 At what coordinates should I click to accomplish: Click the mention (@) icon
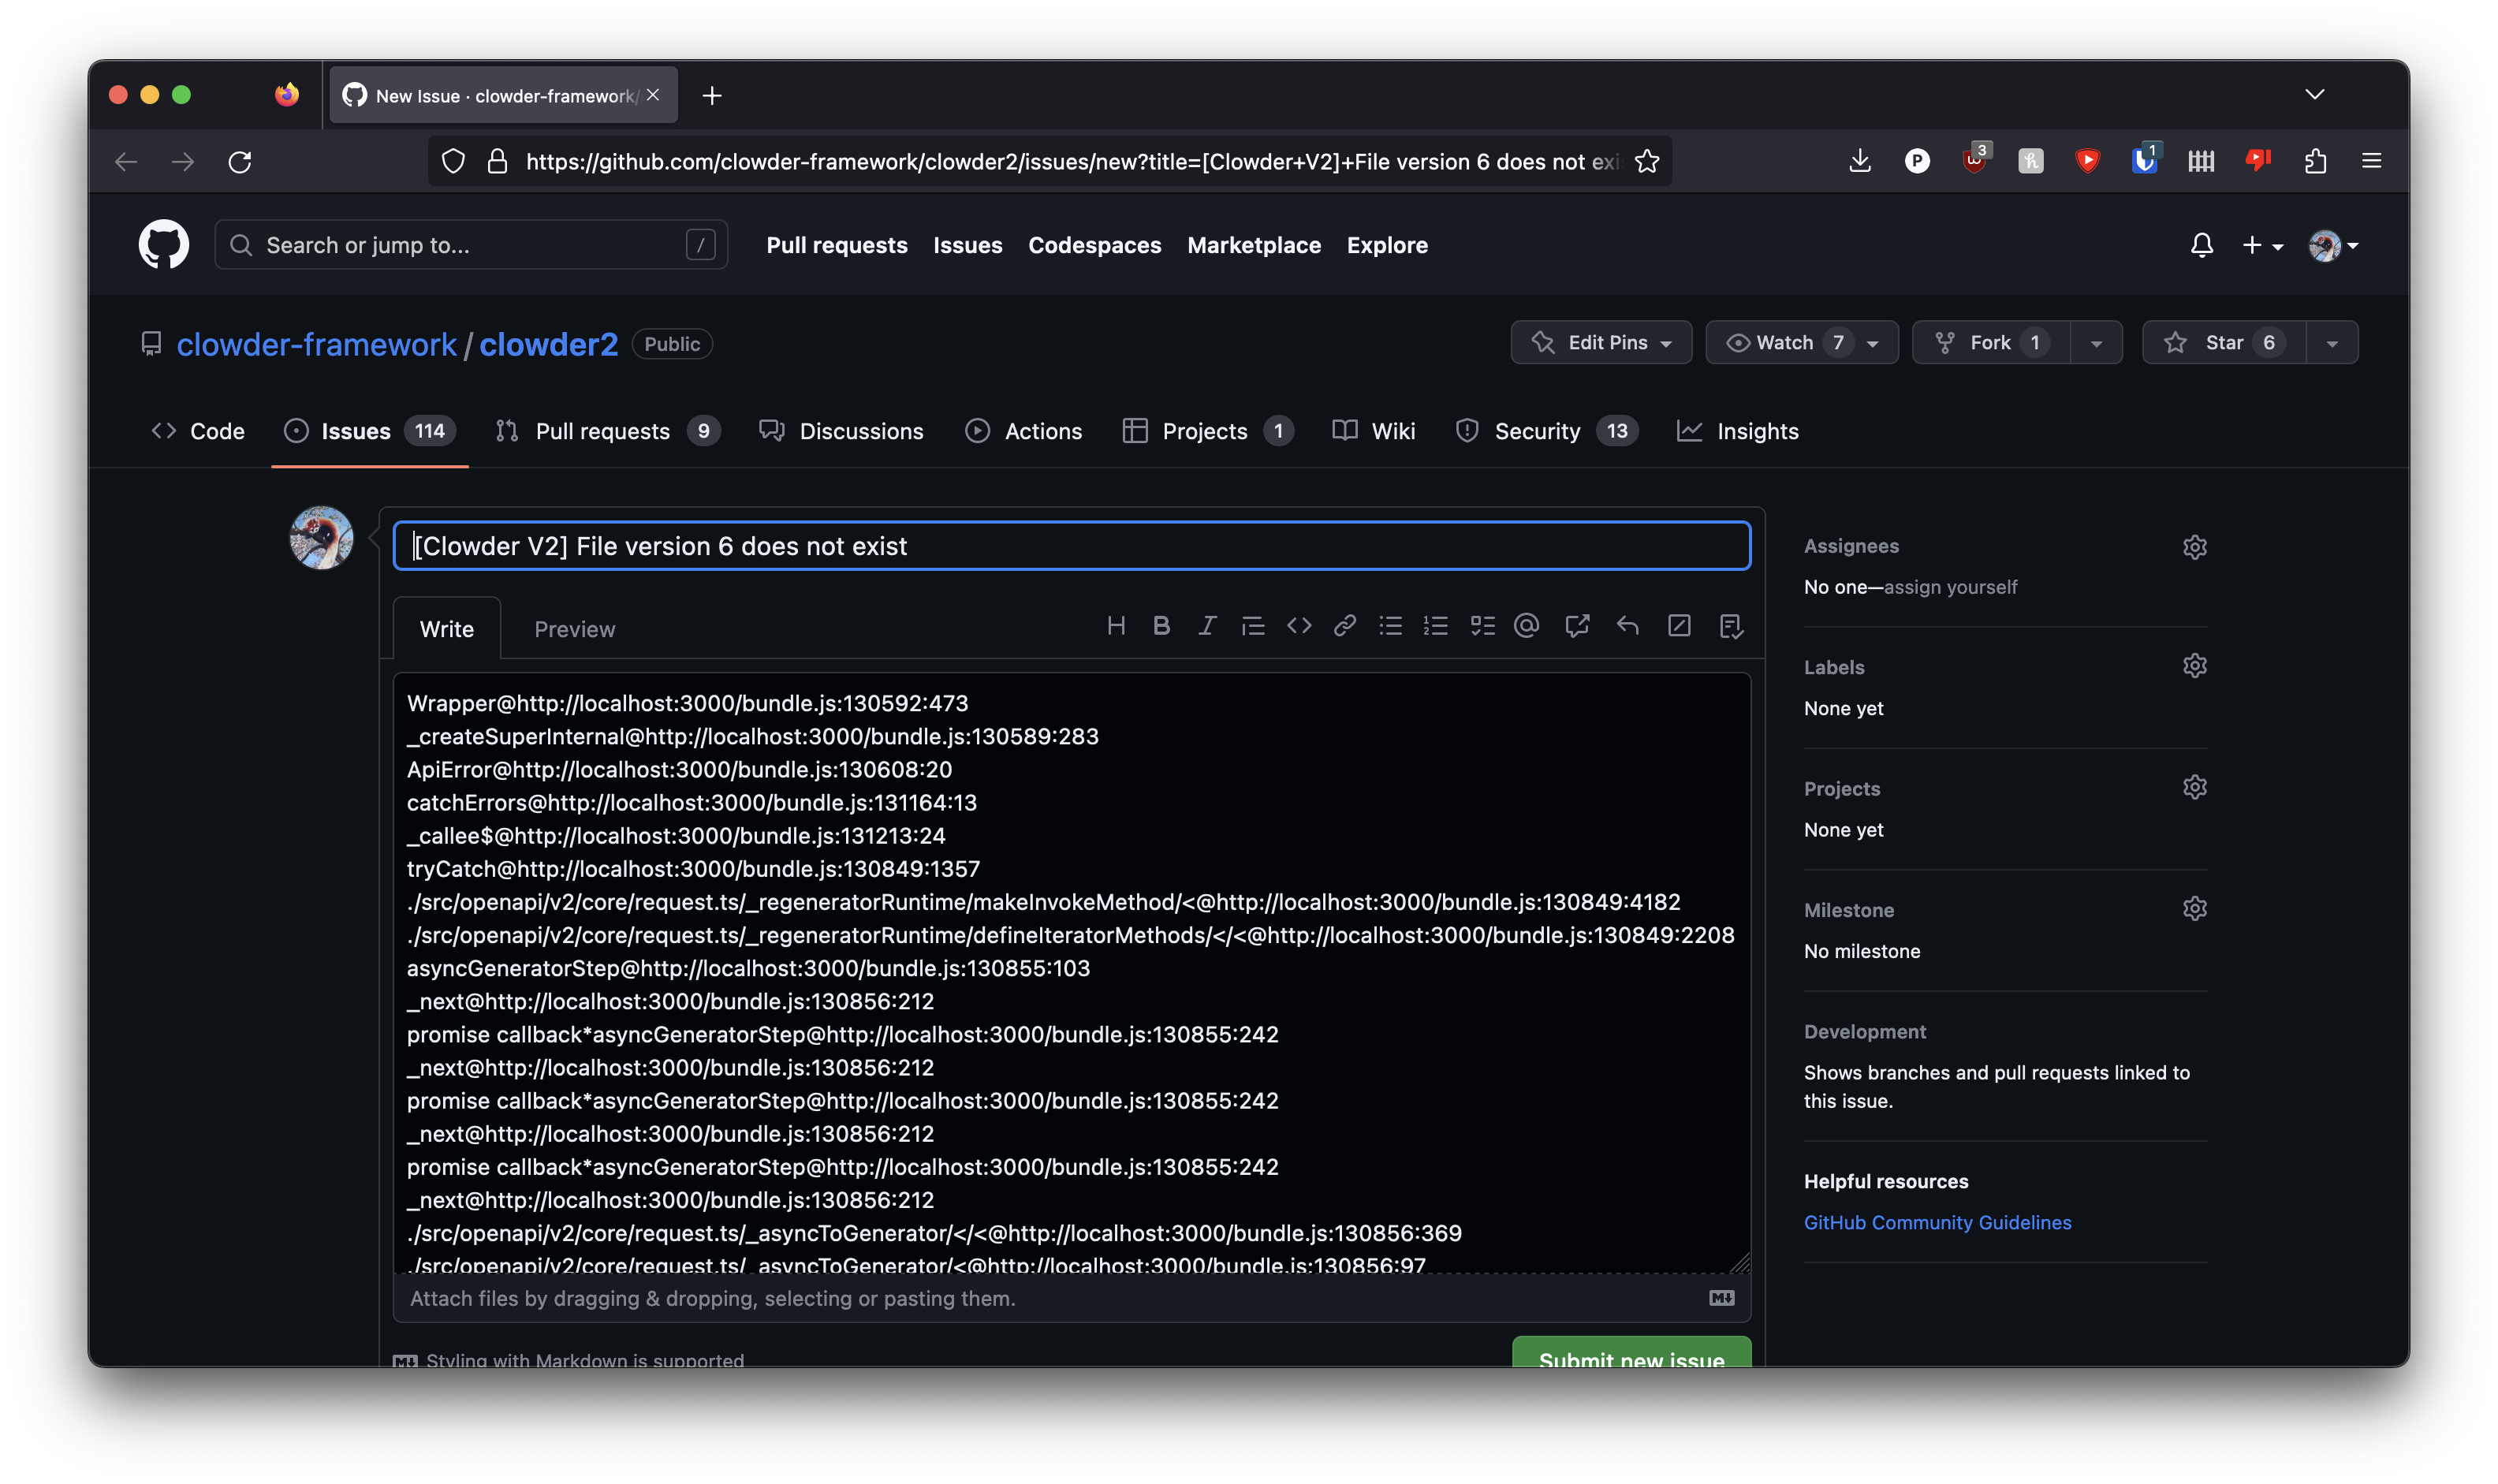(x=1526, y=626)
